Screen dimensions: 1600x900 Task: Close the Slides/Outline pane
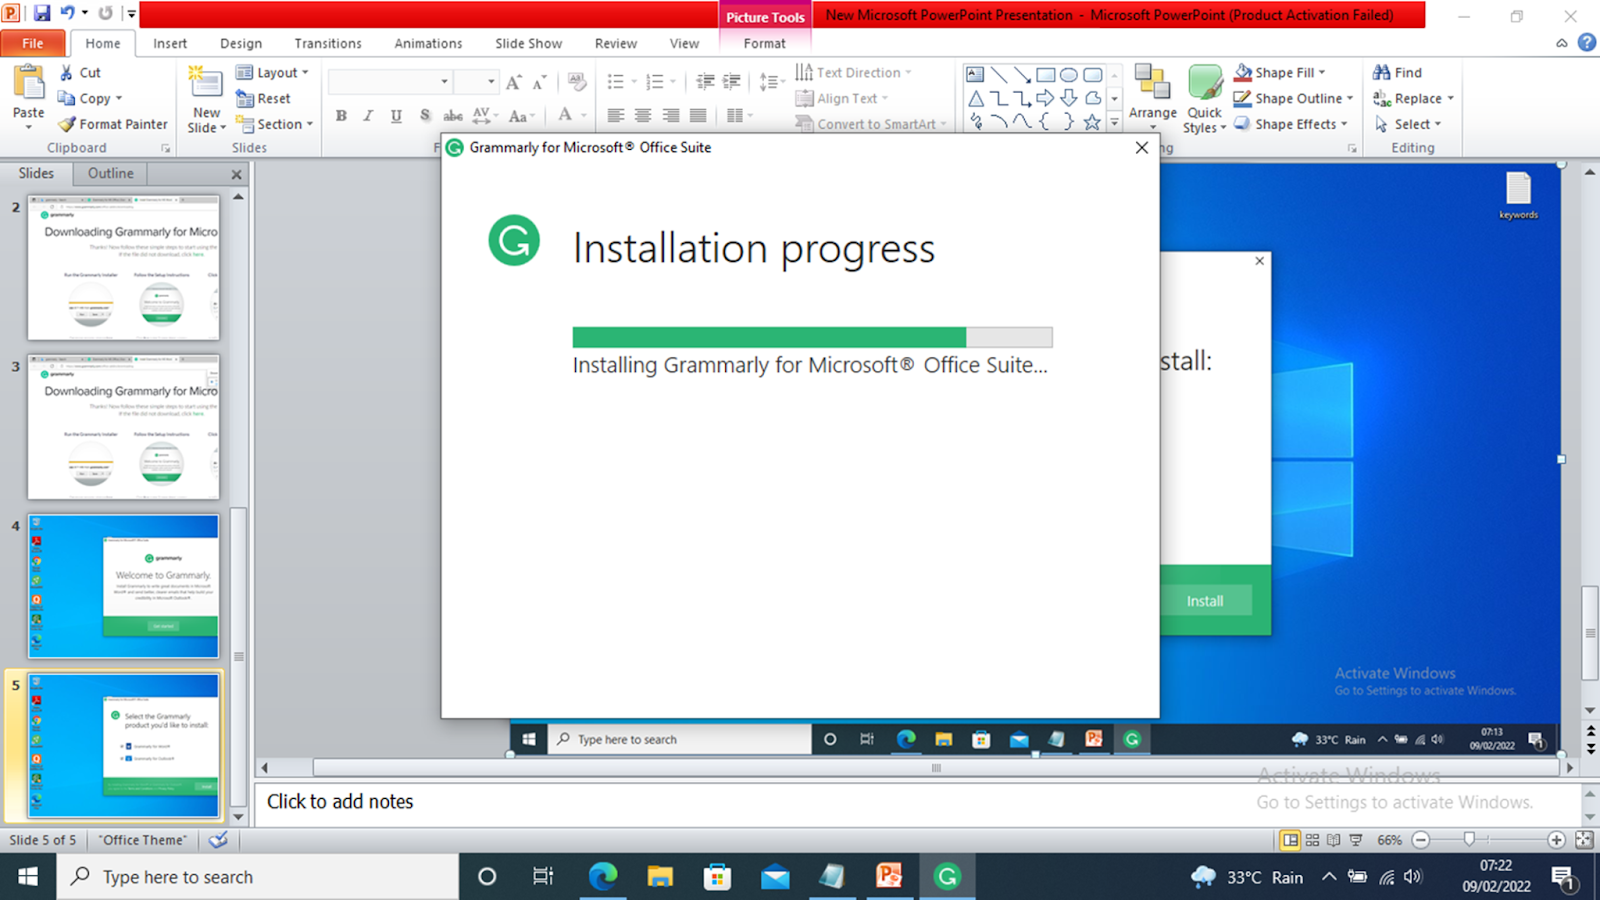(237, 174)
